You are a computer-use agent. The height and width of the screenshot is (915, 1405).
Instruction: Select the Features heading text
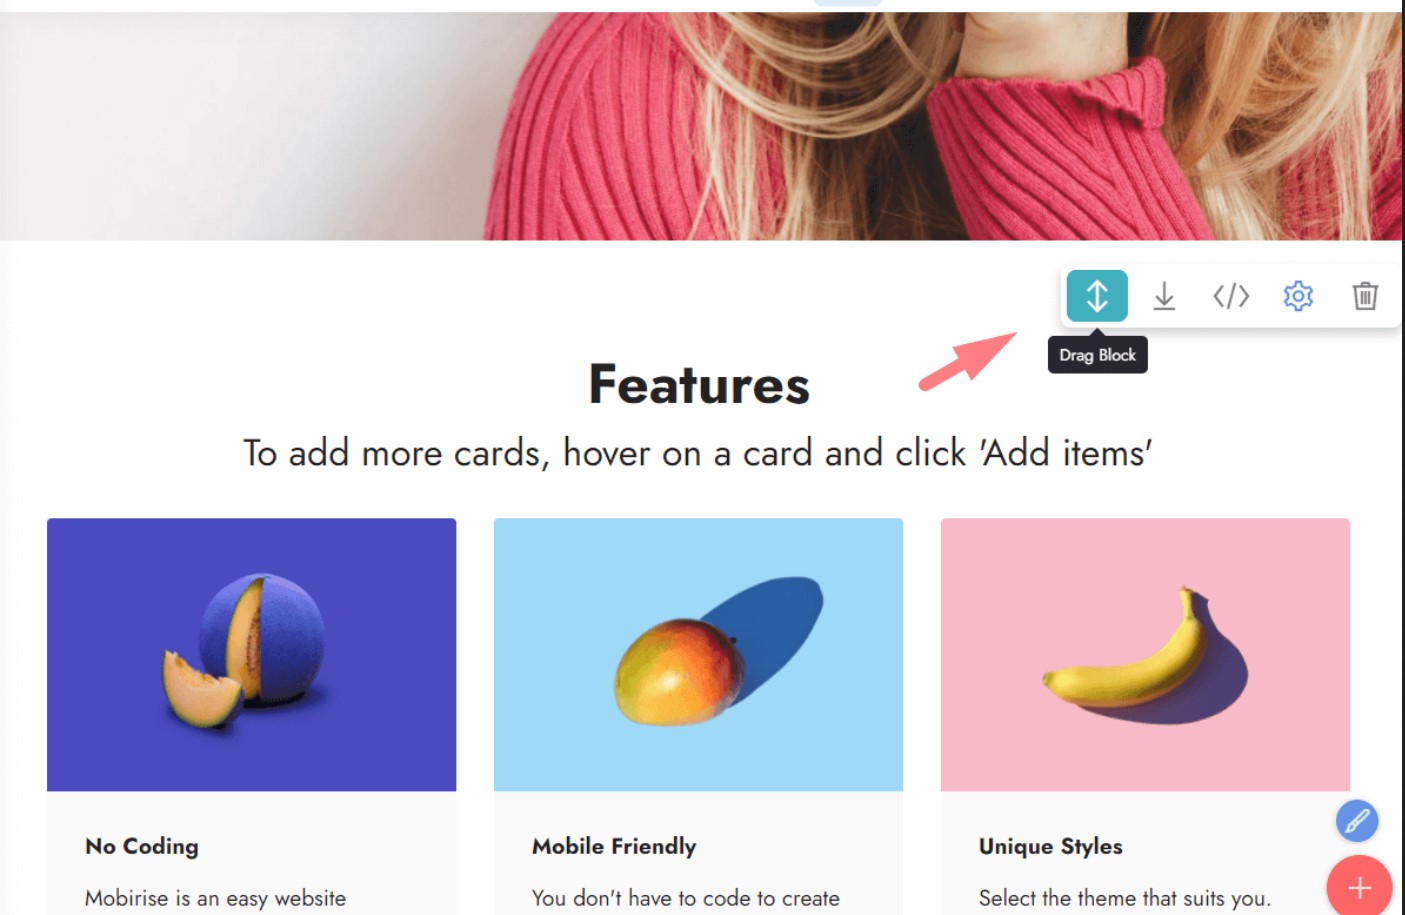pos(699,385)
